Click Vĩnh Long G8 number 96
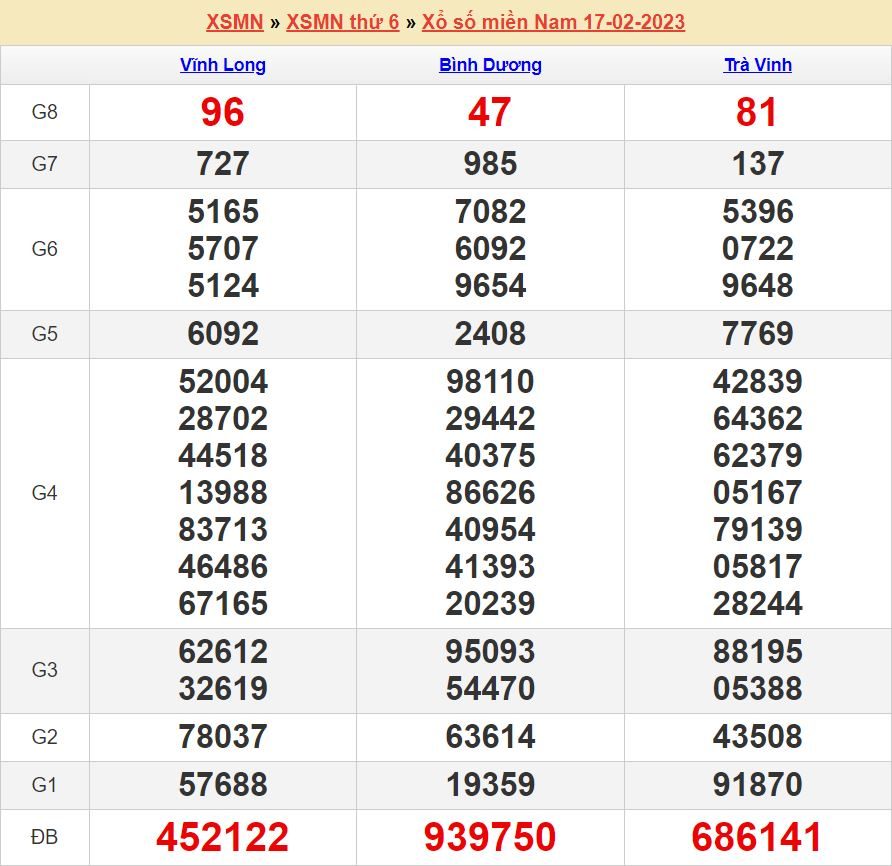This screenshot has height=866, width=892. click(x=222, y=112)
